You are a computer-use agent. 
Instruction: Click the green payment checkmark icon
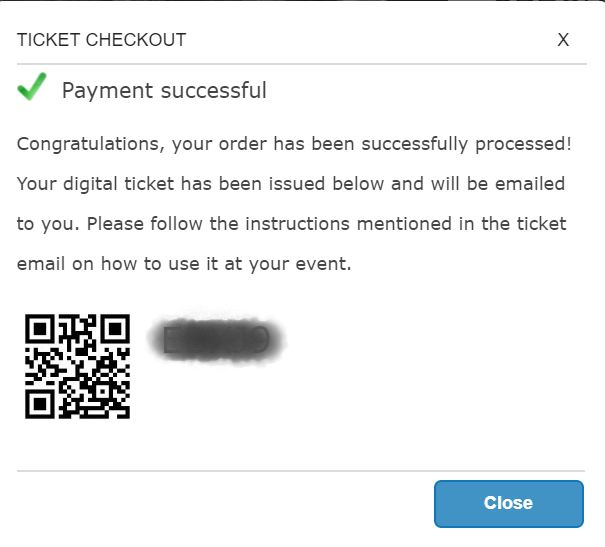[32, 86]
